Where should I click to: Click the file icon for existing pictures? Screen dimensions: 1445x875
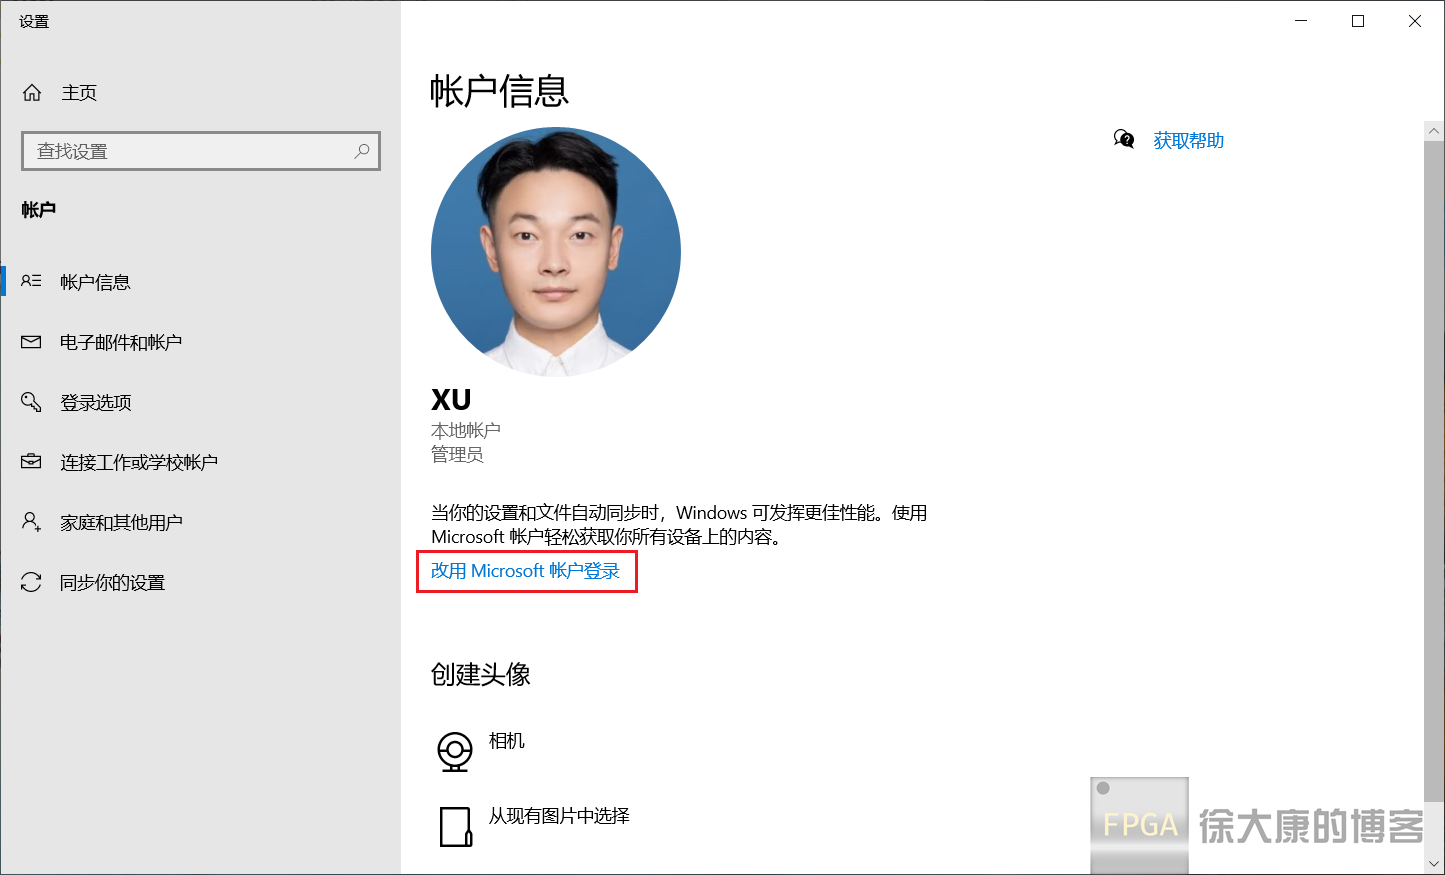click(455, 827)
